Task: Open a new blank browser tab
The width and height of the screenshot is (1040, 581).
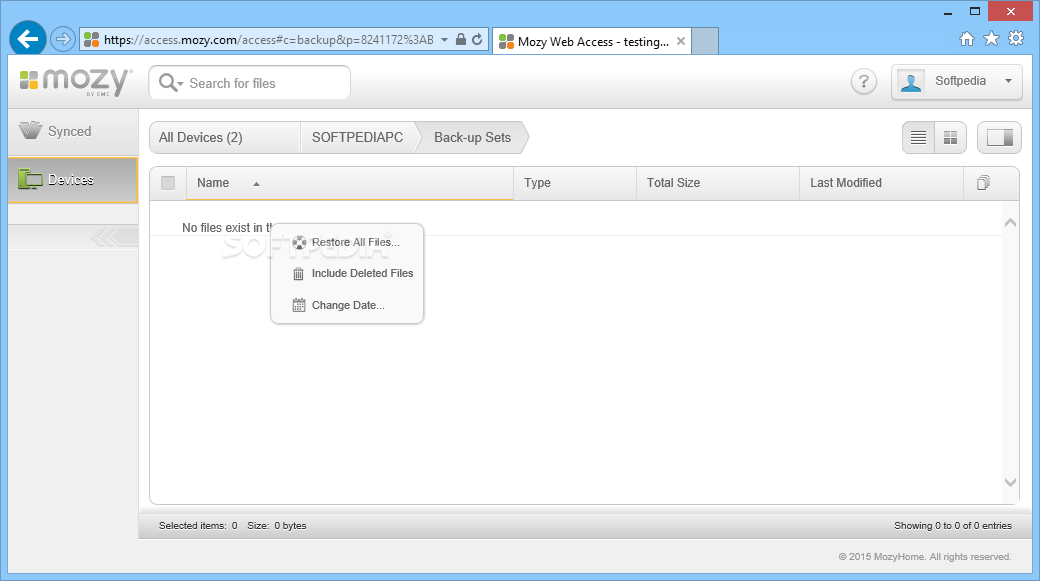Action: pos(705,41)
